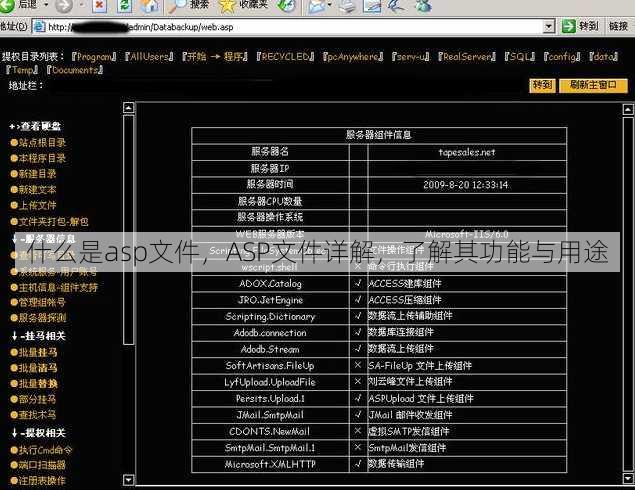635x490 pixels.
Task: Open the 『Program』 directory link
Action: pyautogui.click(x=94, y=56)
